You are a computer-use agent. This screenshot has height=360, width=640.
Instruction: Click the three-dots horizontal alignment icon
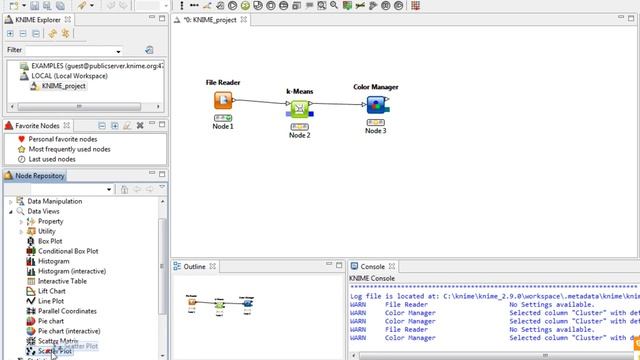point(194,6)
